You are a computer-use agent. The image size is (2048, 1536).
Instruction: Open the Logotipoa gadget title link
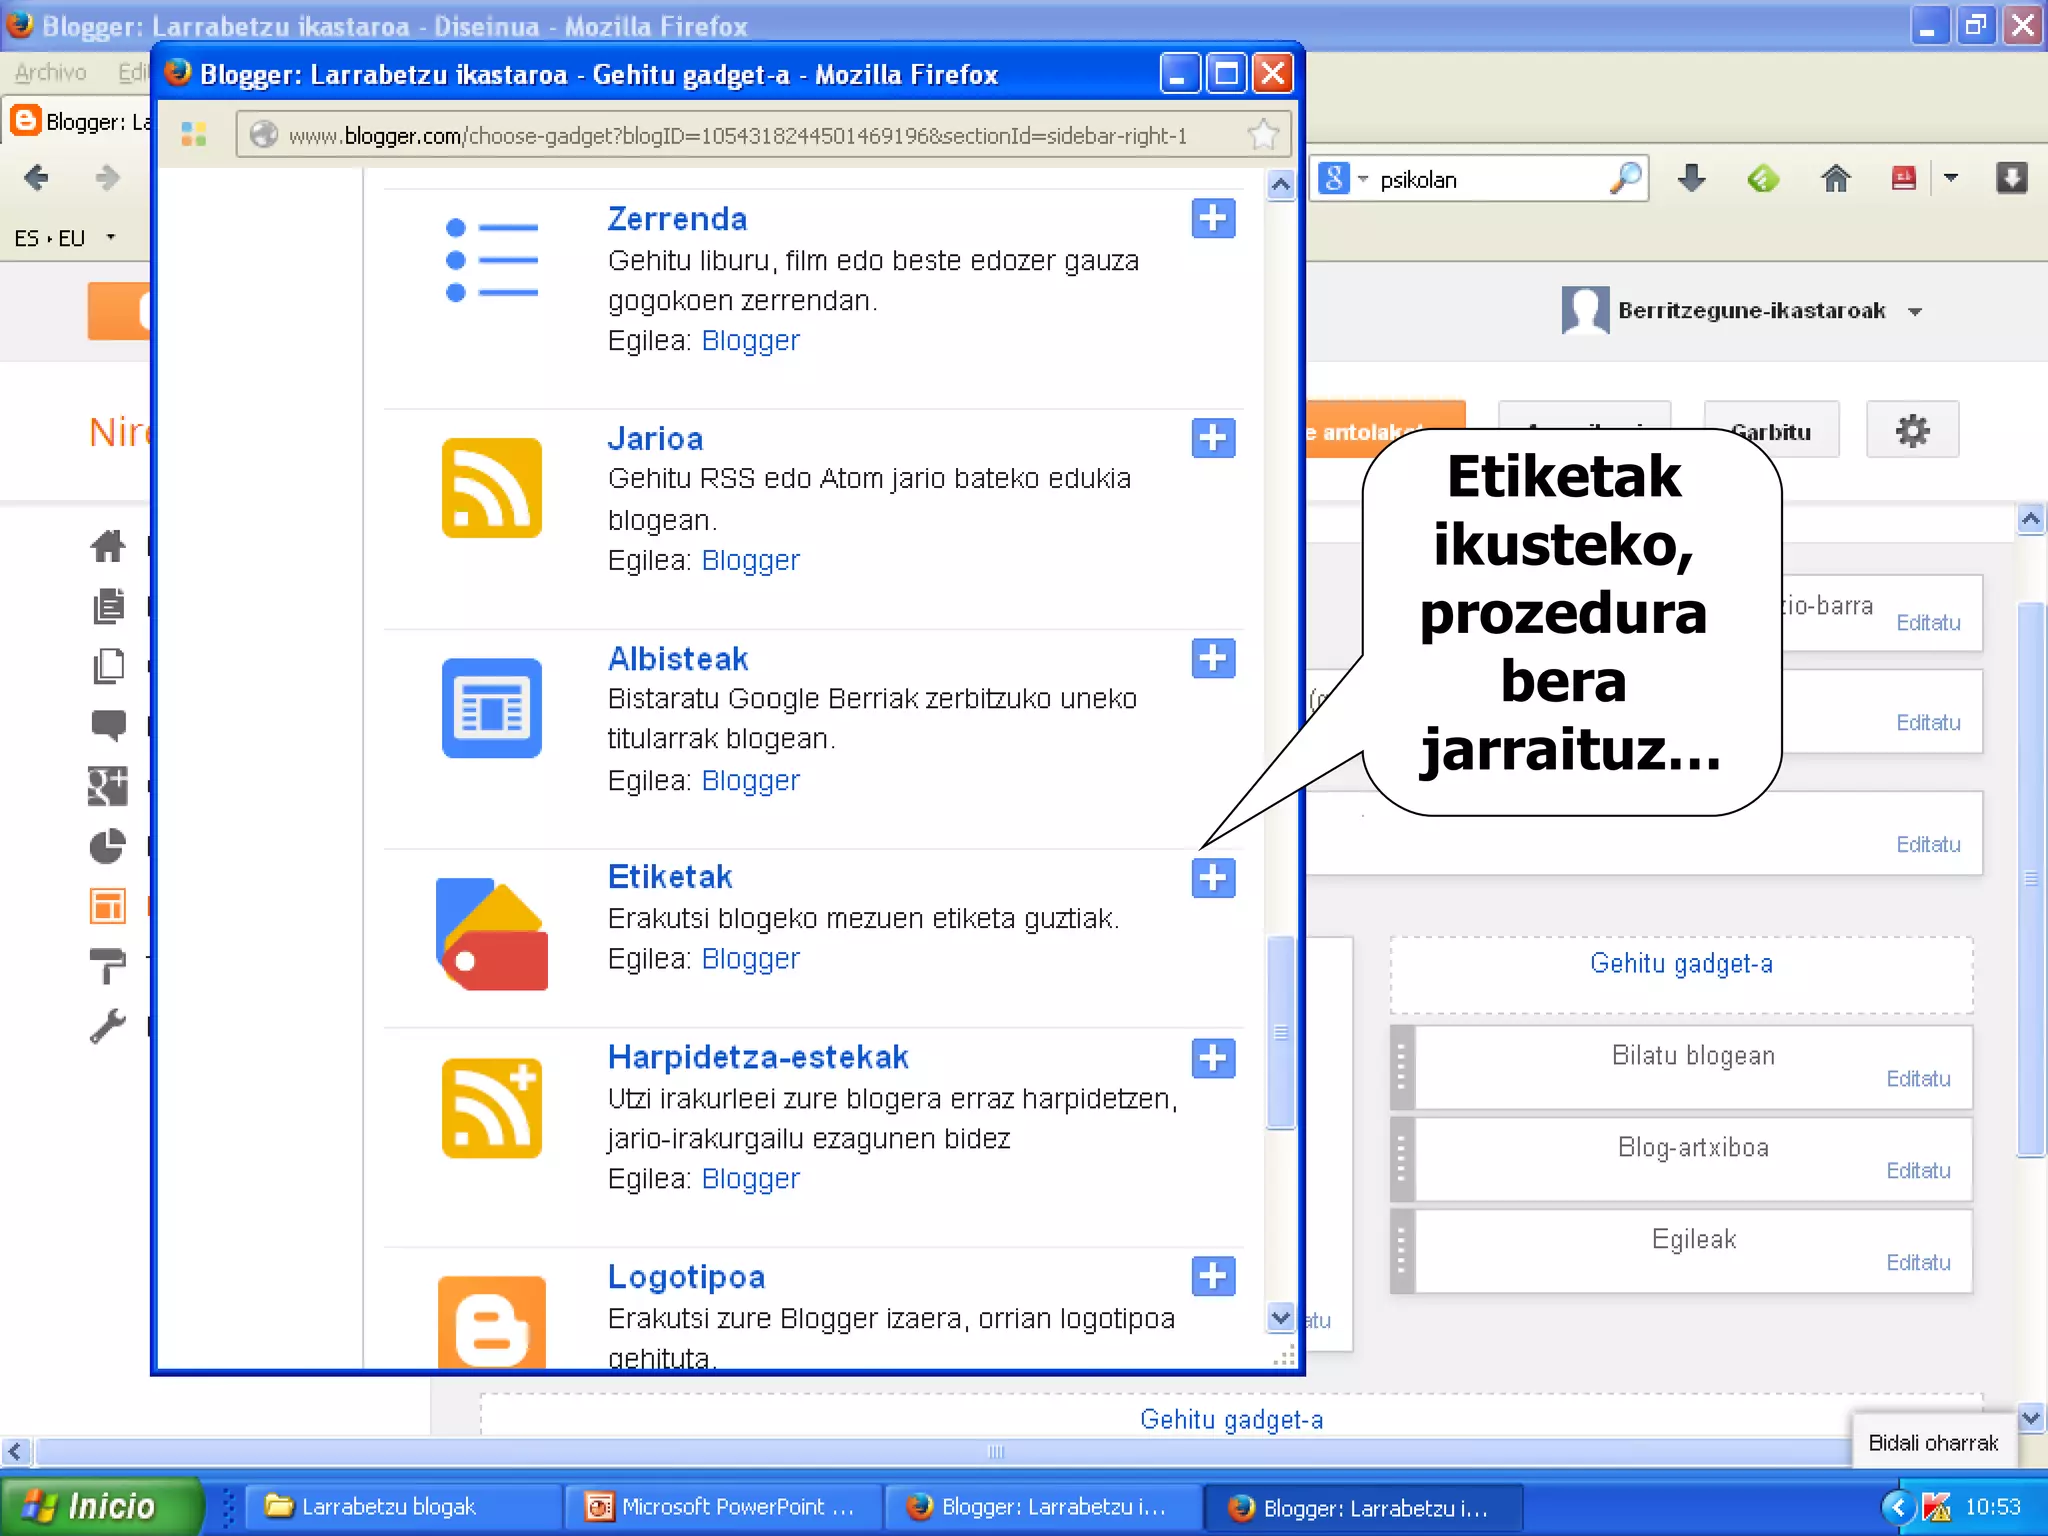pos(686,1277)
